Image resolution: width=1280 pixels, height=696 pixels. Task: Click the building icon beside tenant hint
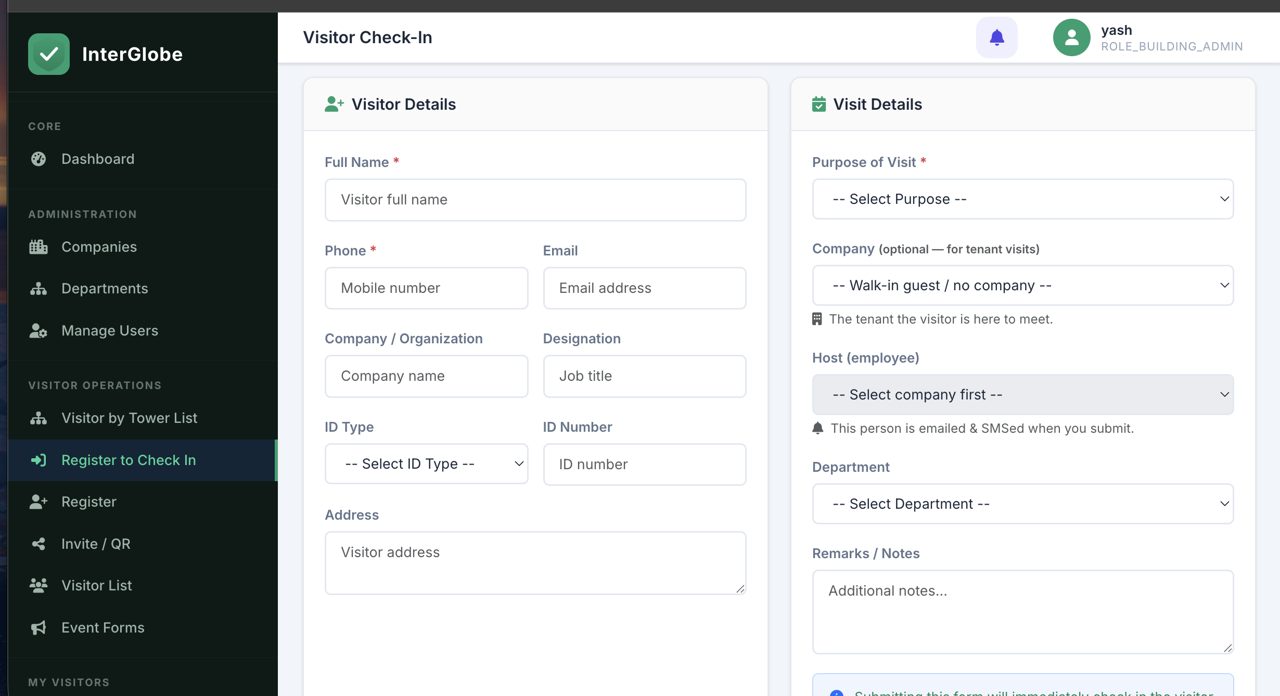pyautogui.click(x=817, y=319)
